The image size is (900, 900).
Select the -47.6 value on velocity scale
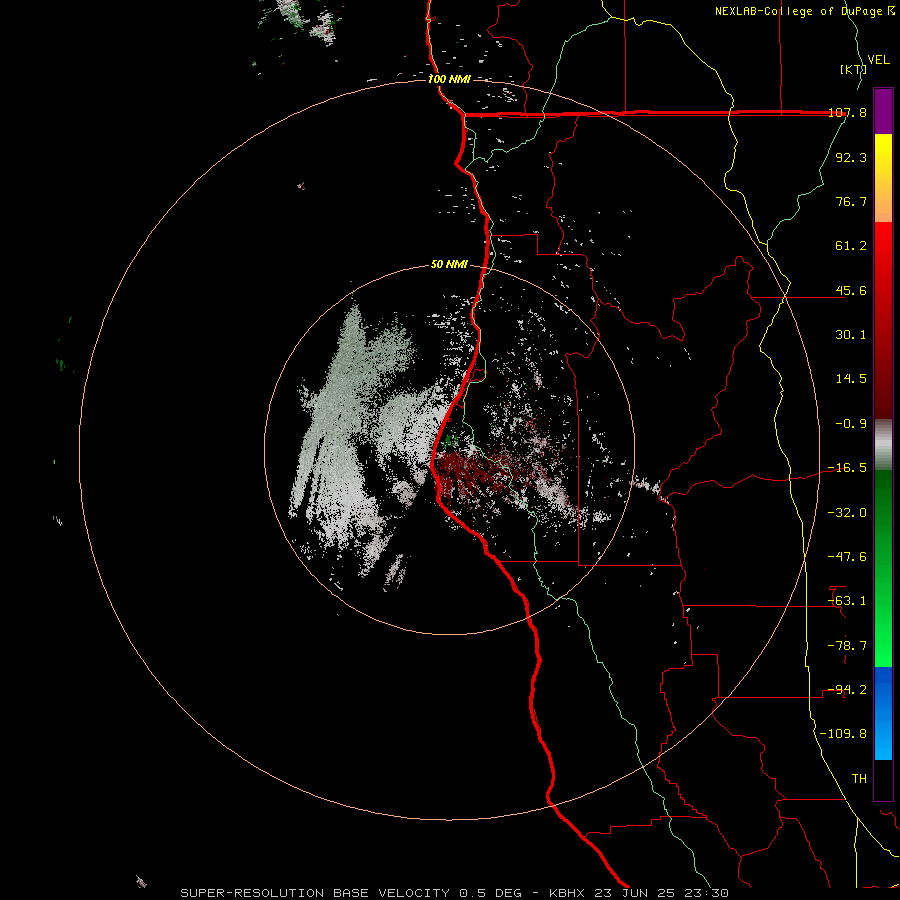click(x=847, y=557)
